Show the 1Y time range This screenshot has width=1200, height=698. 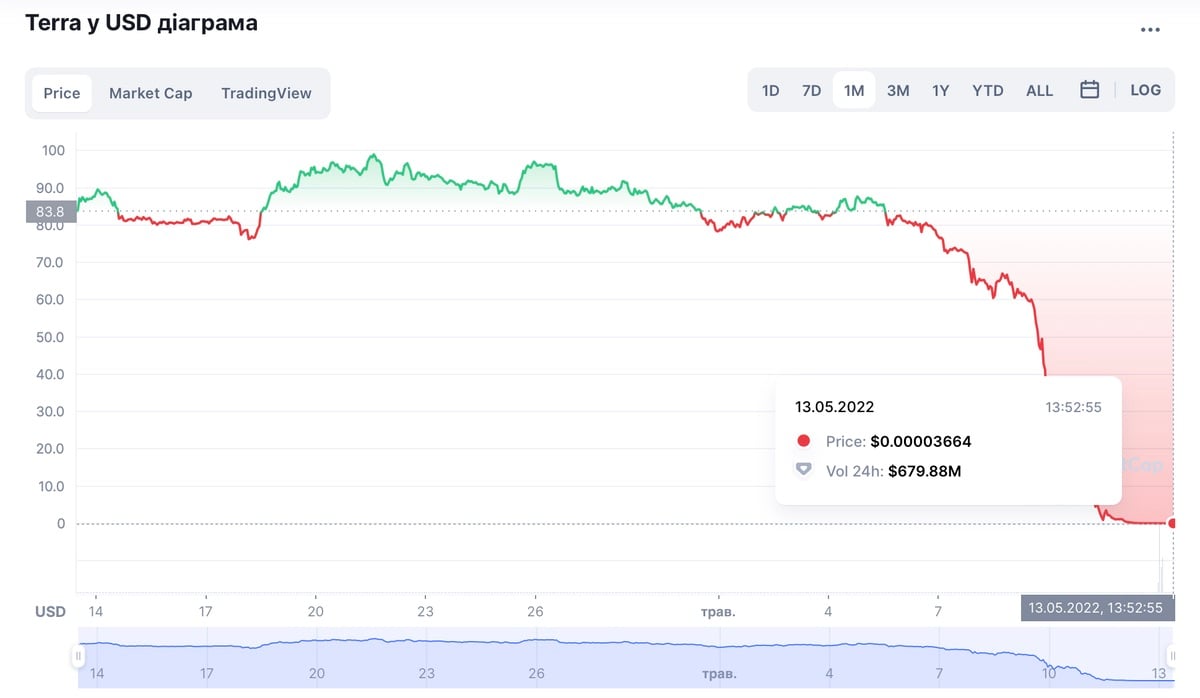point(941,90)
